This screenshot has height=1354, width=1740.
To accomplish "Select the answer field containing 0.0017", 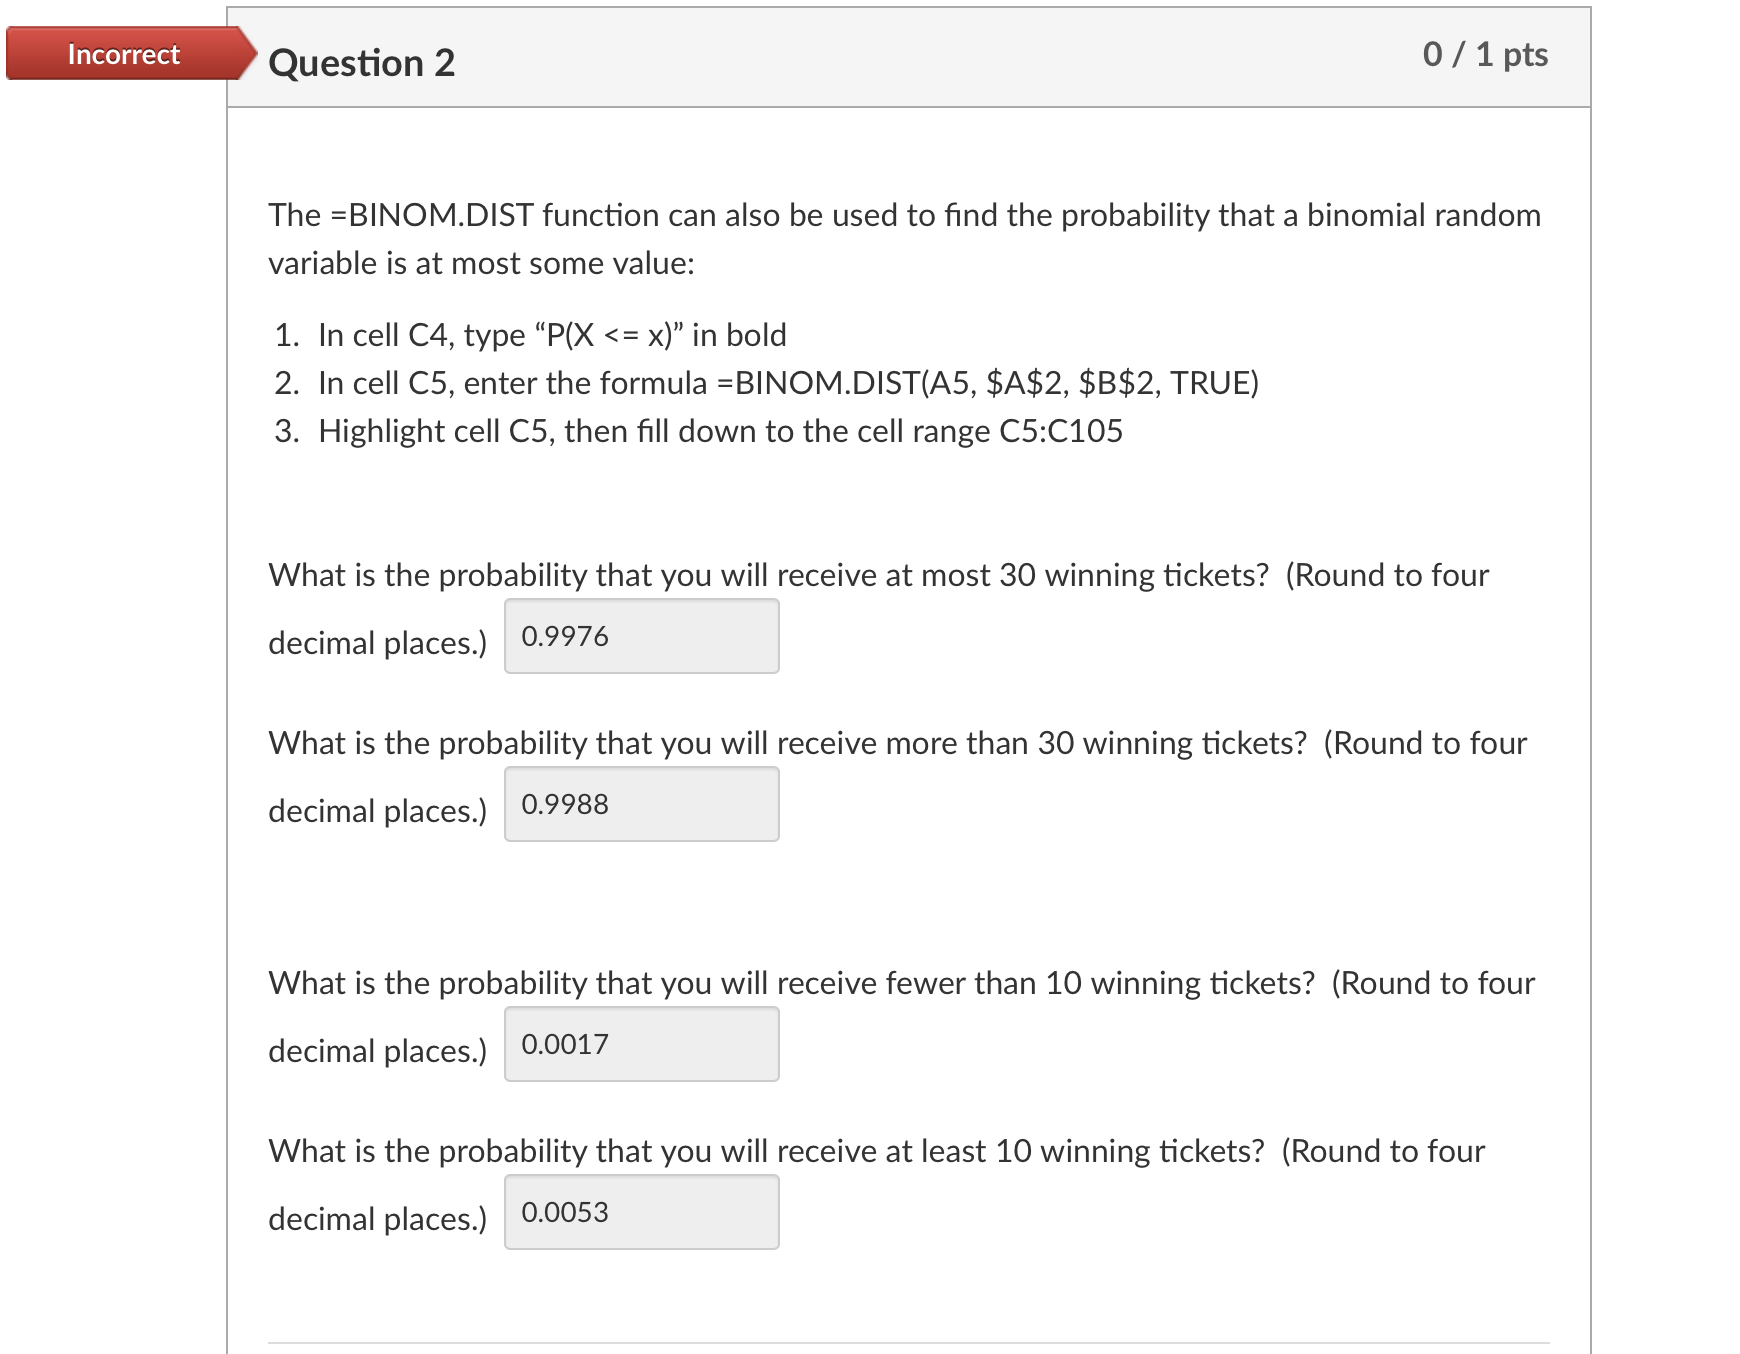I will click(642, 1044).
